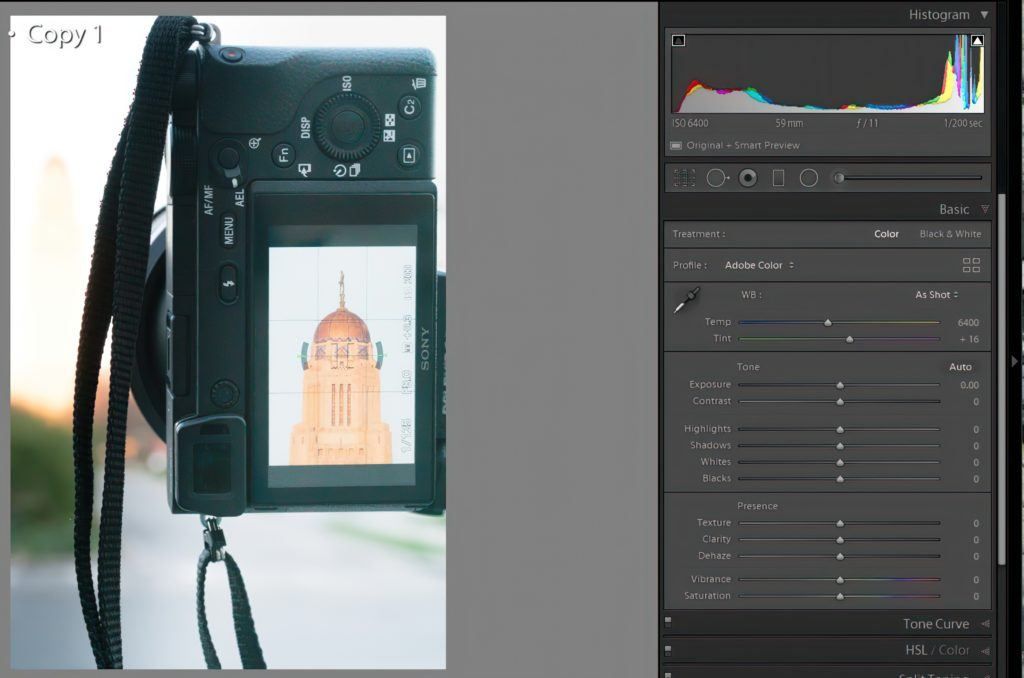Expand the Tone Curve panel
Viewport: 1024px width, 678px height.
coord(985,624)
